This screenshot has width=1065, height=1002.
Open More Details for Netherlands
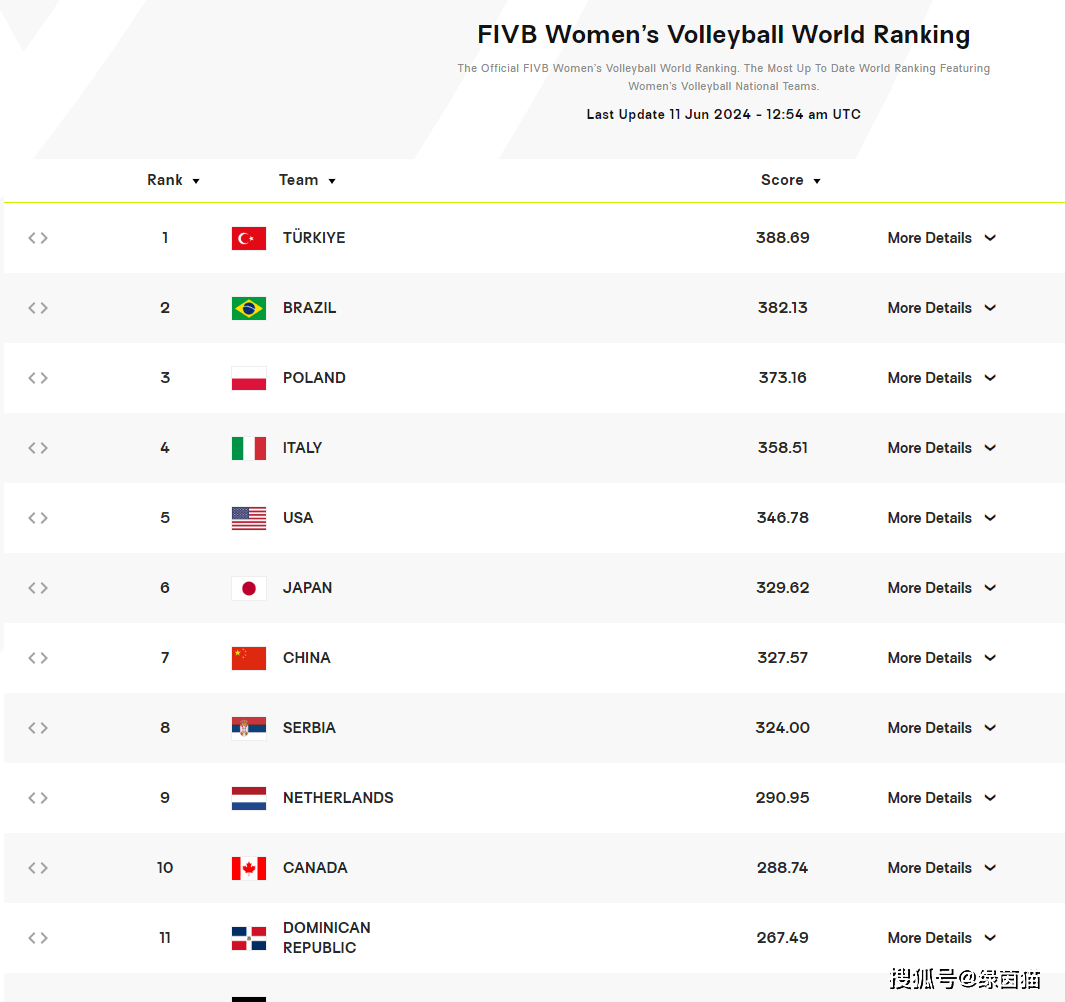[941, 798]
